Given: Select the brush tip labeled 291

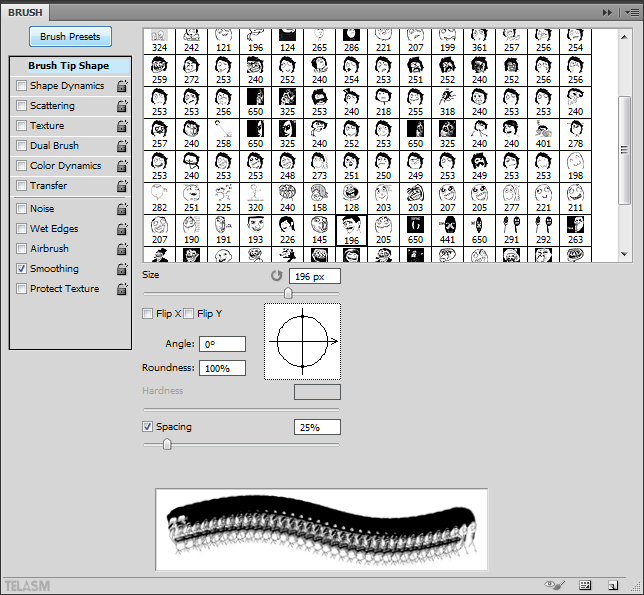Looking at the screenshot, I should pos(511,230).
